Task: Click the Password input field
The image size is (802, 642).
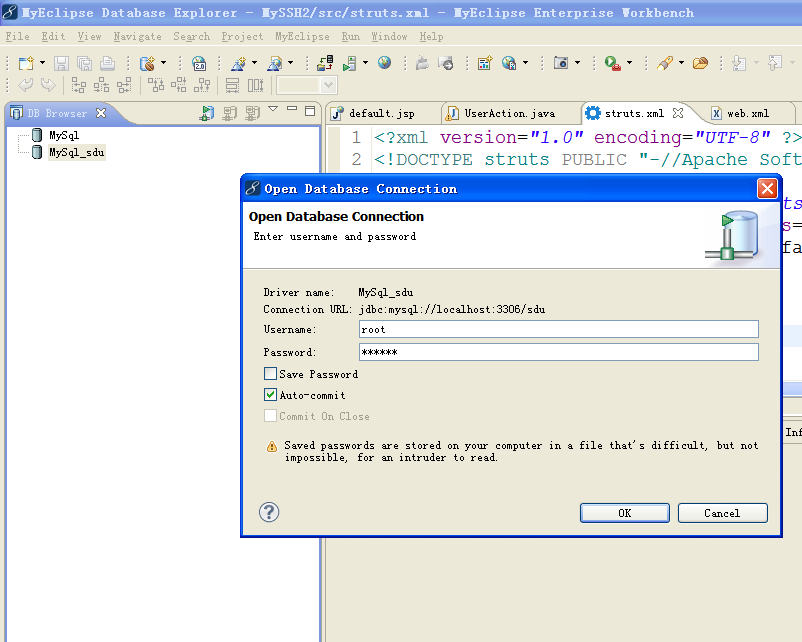Action: (559, 352)
